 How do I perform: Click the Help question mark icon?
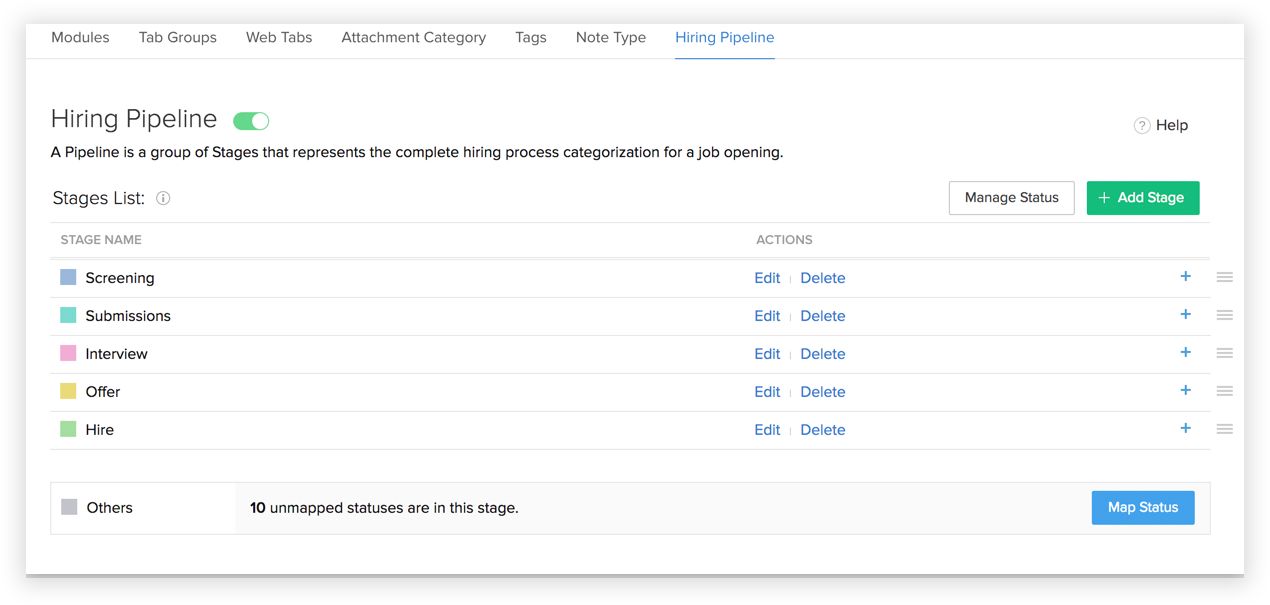coord(1141,125)
